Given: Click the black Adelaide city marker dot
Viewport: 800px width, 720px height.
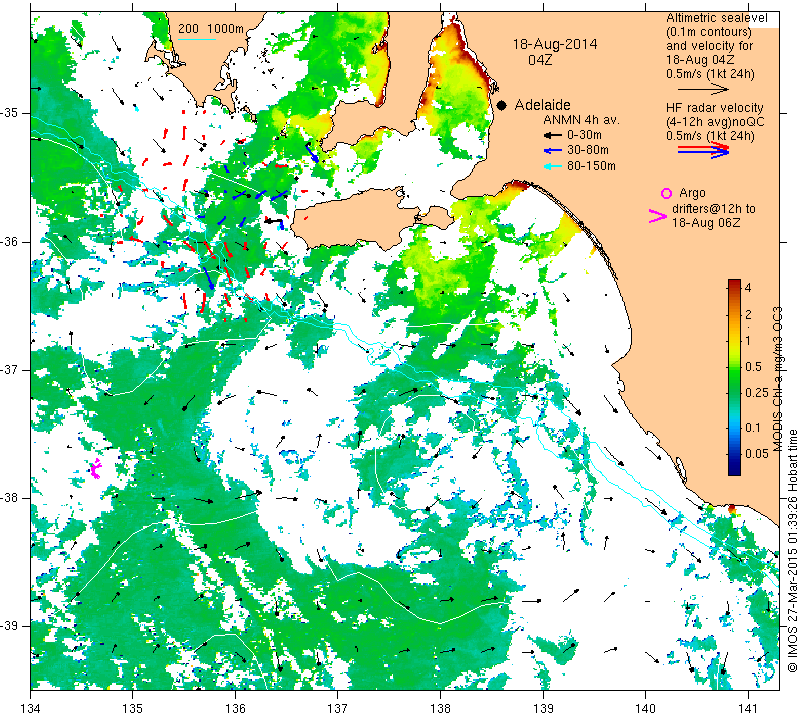Looking at the screenshot, I should 502,105.
